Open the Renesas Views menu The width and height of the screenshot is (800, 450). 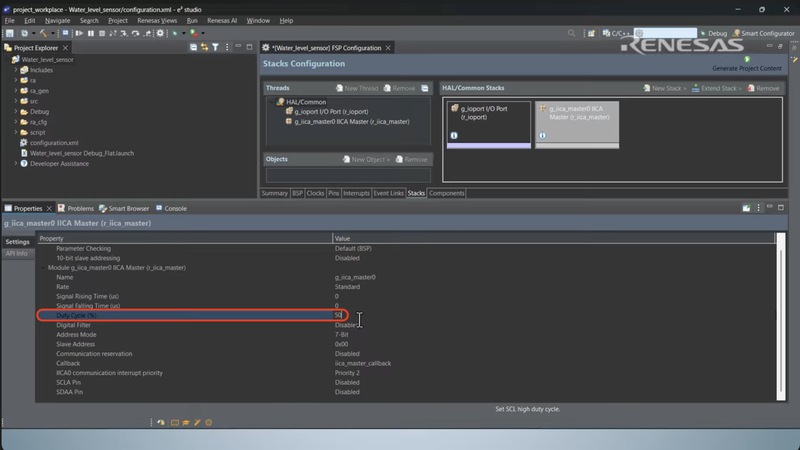click(157, 20)
